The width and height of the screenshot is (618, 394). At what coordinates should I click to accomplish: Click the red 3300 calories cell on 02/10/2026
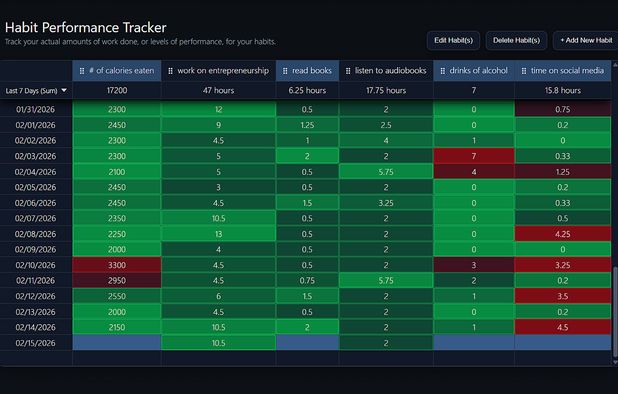[117, 265]
